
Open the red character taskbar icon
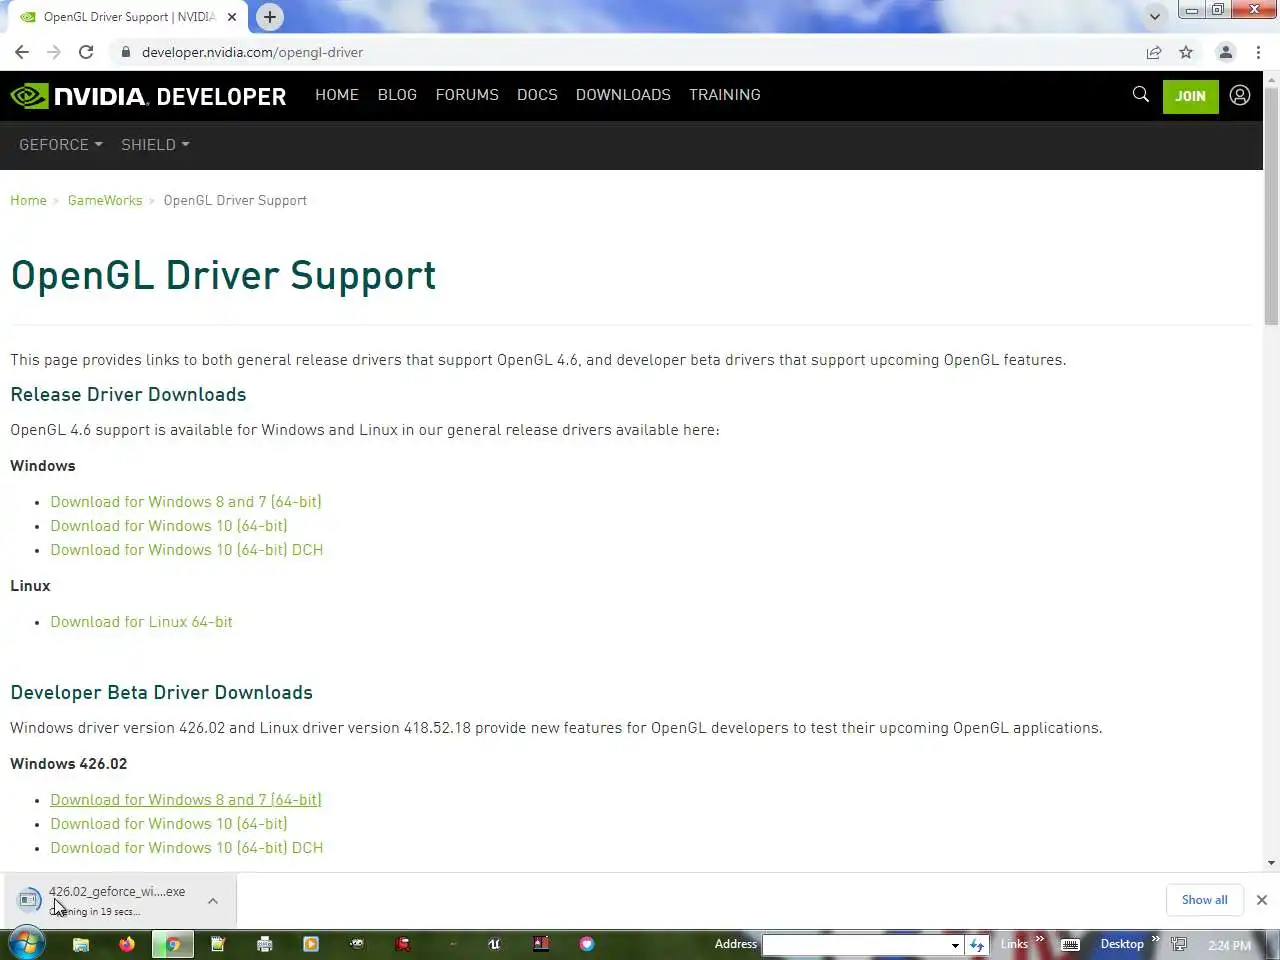pos(403,944)
